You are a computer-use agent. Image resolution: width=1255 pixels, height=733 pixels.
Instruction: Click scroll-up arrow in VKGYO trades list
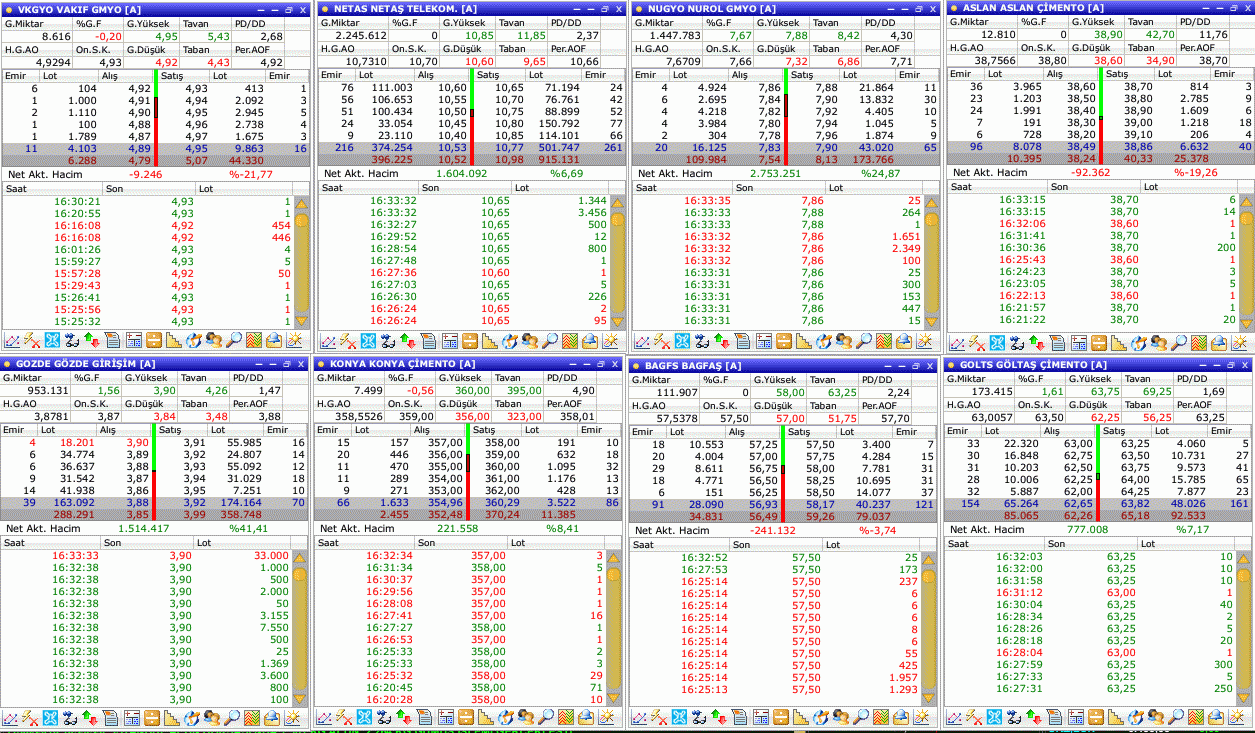tap(302, 202)
